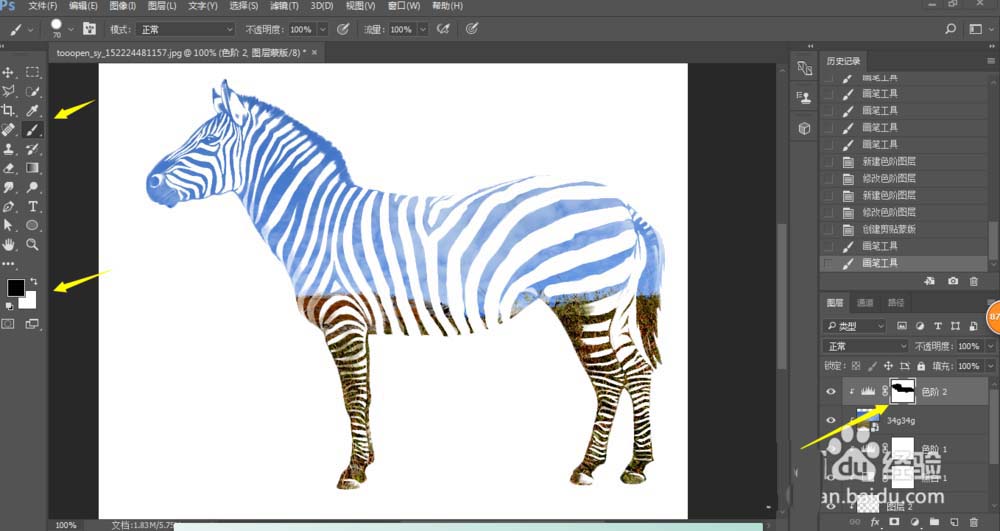Open the brush settings panel toggle
Viewport: 1000px width, 531px height.
pyautogui.click(x=89, y=29)
